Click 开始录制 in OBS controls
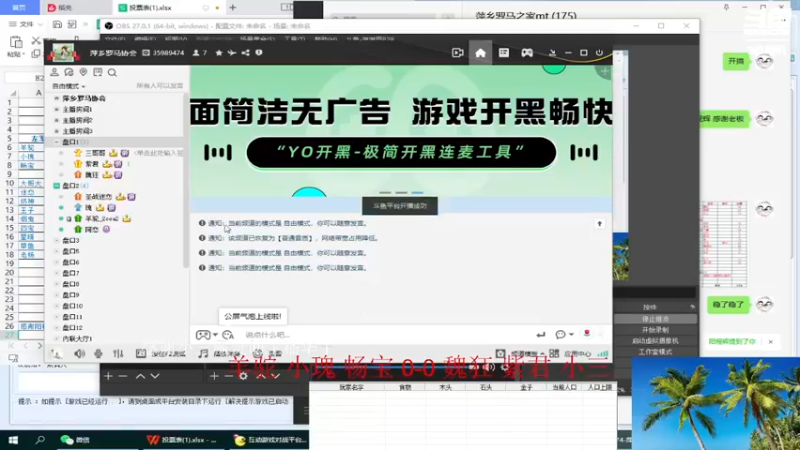Screen dimensions: 800x450 655,330
